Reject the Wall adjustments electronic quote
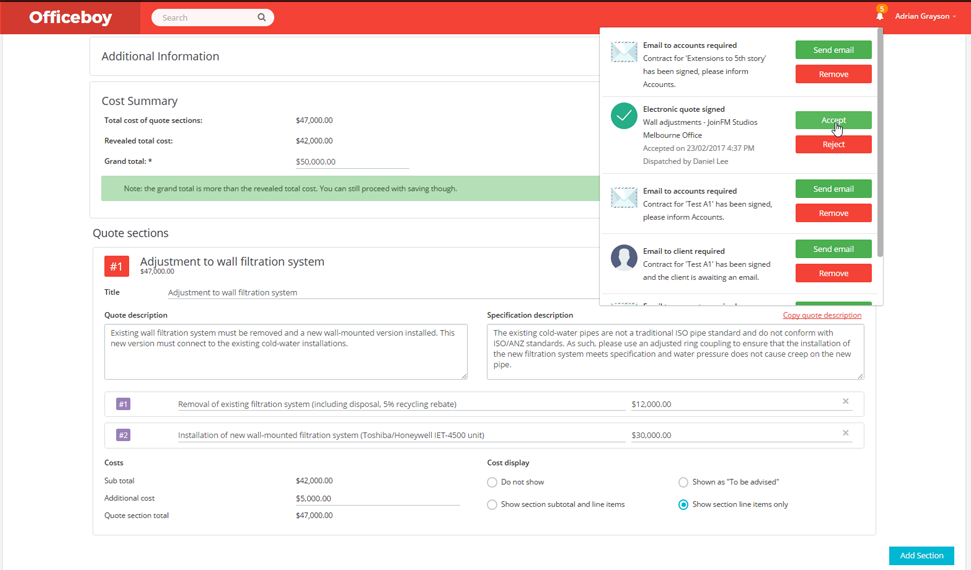 pyautogui.click(x=833, y=144)
